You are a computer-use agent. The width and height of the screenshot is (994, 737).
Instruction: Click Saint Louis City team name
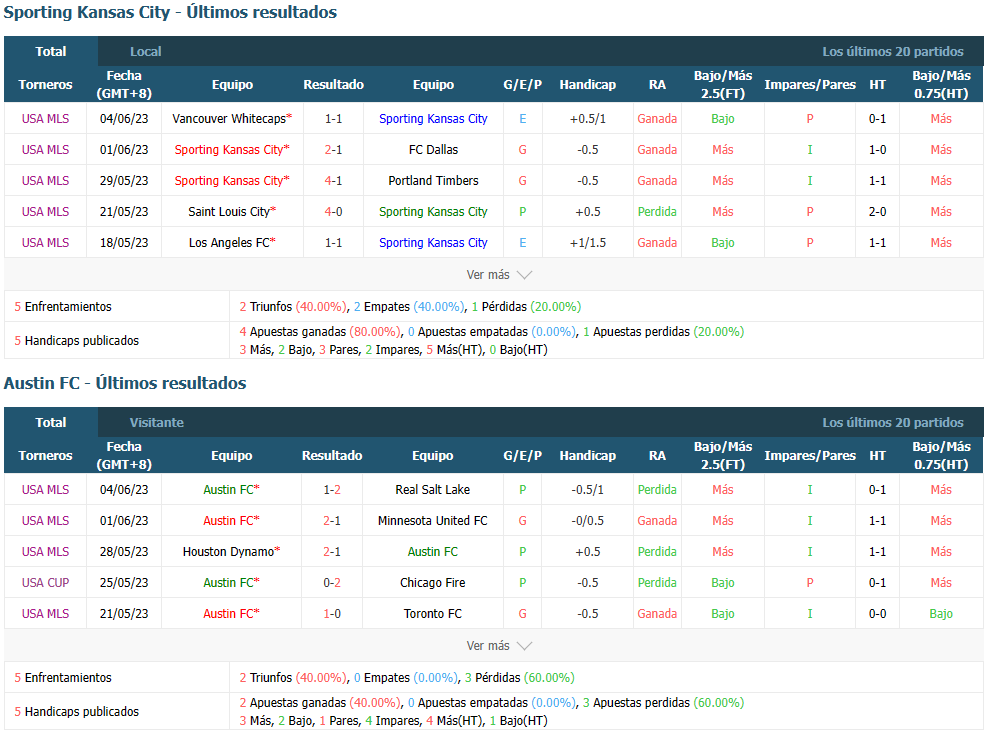[232, 212]
